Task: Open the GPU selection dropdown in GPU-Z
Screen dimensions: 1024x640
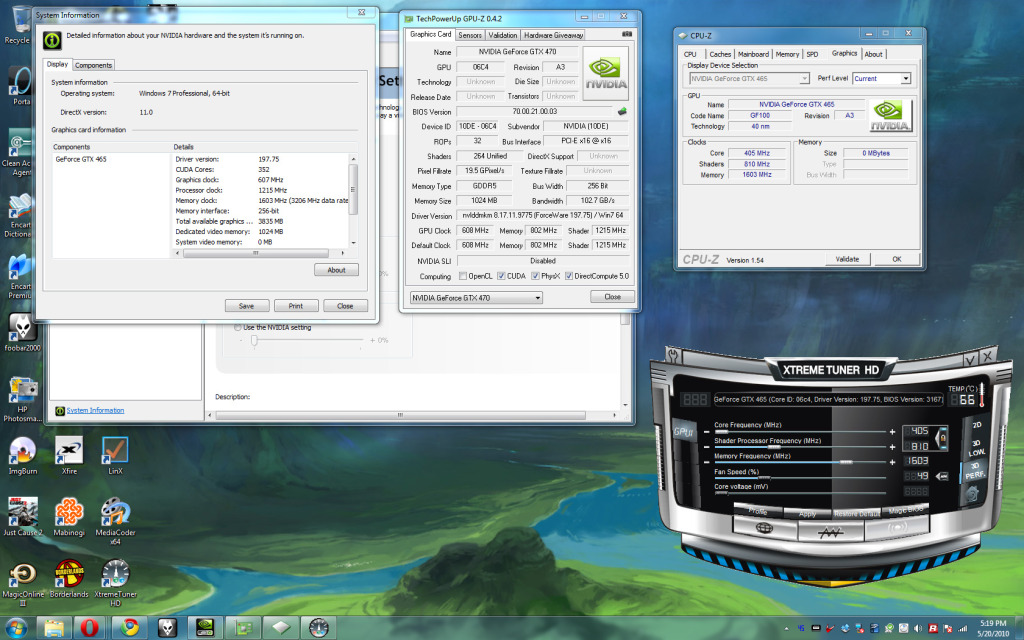Action: 476,297
